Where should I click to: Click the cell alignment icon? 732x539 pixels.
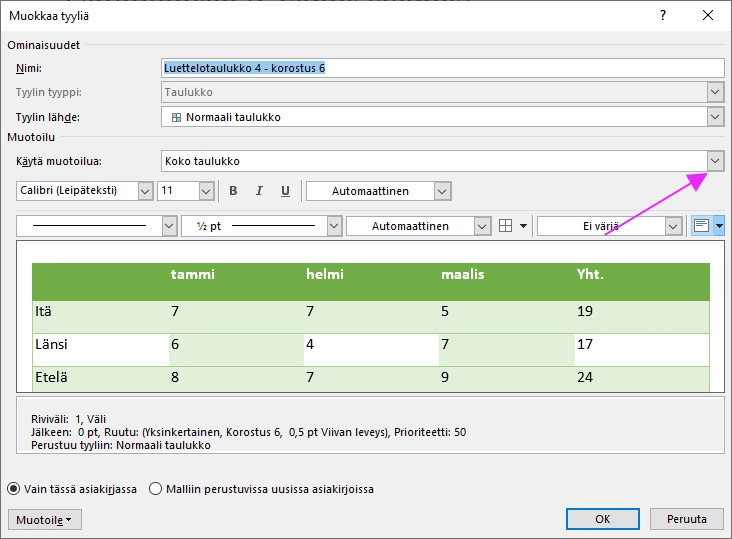tap(701, 226)
